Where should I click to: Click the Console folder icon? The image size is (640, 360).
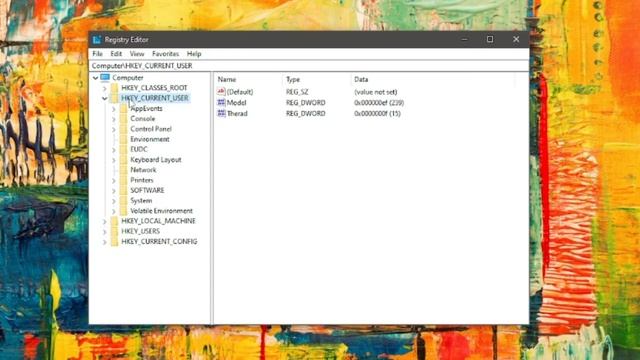[124, 119]
